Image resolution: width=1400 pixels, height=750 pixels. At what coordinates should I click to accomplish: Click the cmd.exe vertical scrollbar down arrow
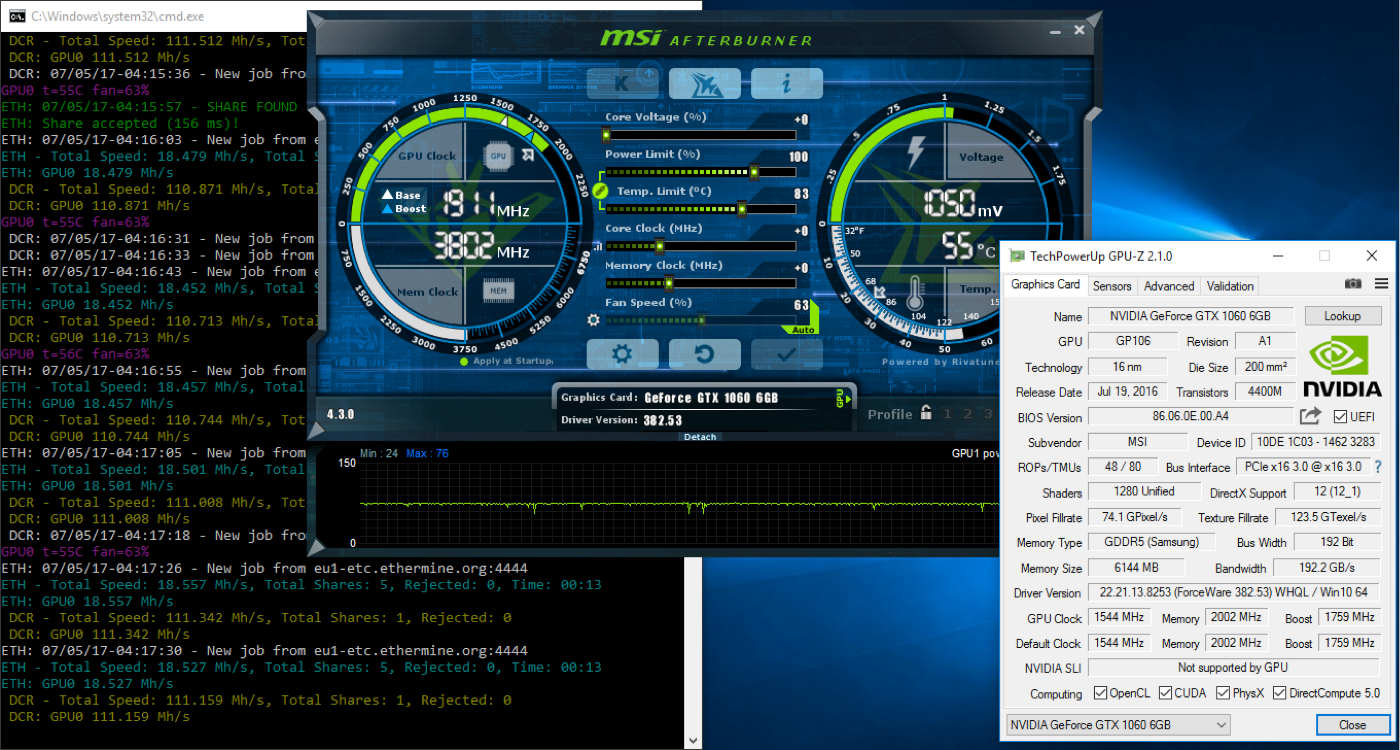(692, 740)
